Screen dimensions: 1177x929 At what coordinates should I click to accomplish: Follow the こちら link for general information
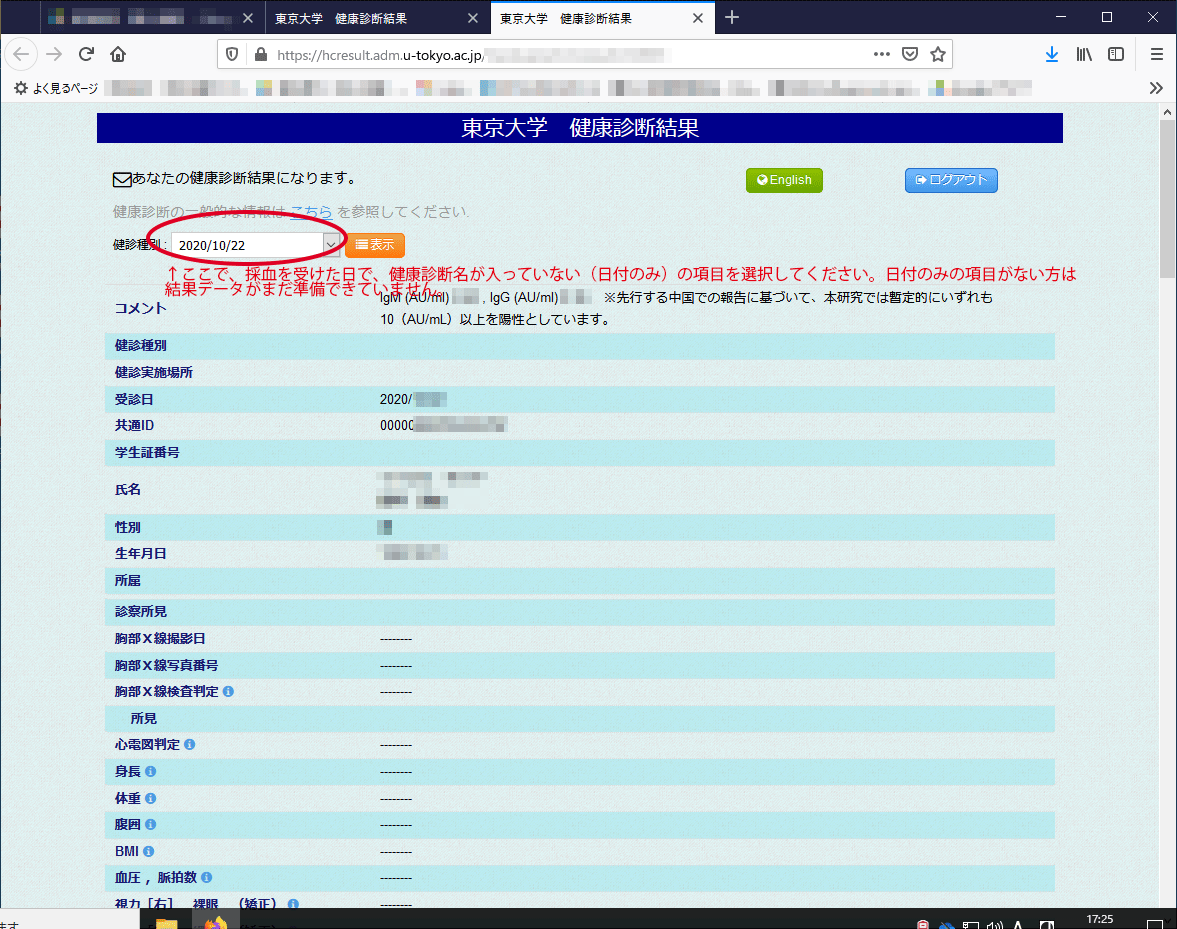pyautogui.click(x=311, y=212)
